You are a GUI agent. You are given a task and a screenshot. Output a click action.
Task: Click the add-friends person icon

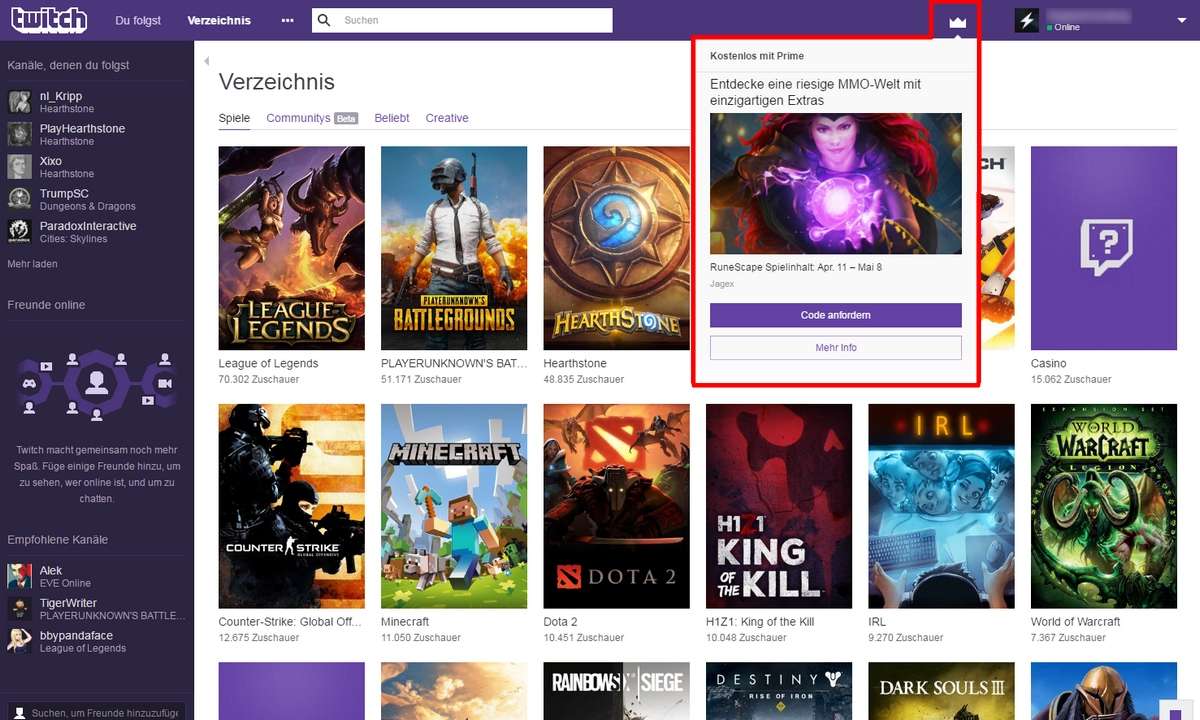coord(20,713)
